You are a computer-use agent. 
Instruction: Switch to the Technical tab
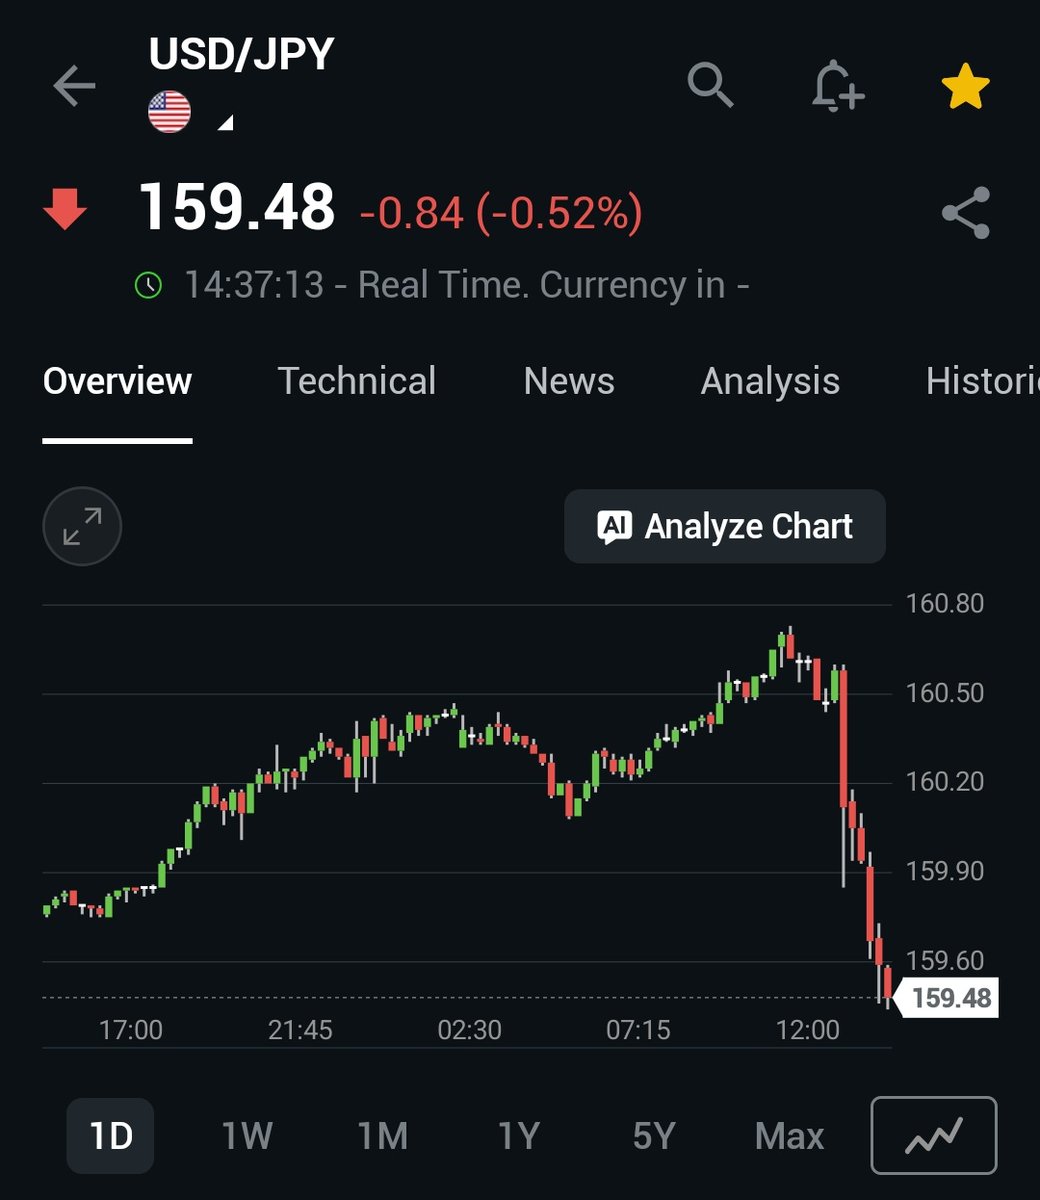[x=357, y=381]
